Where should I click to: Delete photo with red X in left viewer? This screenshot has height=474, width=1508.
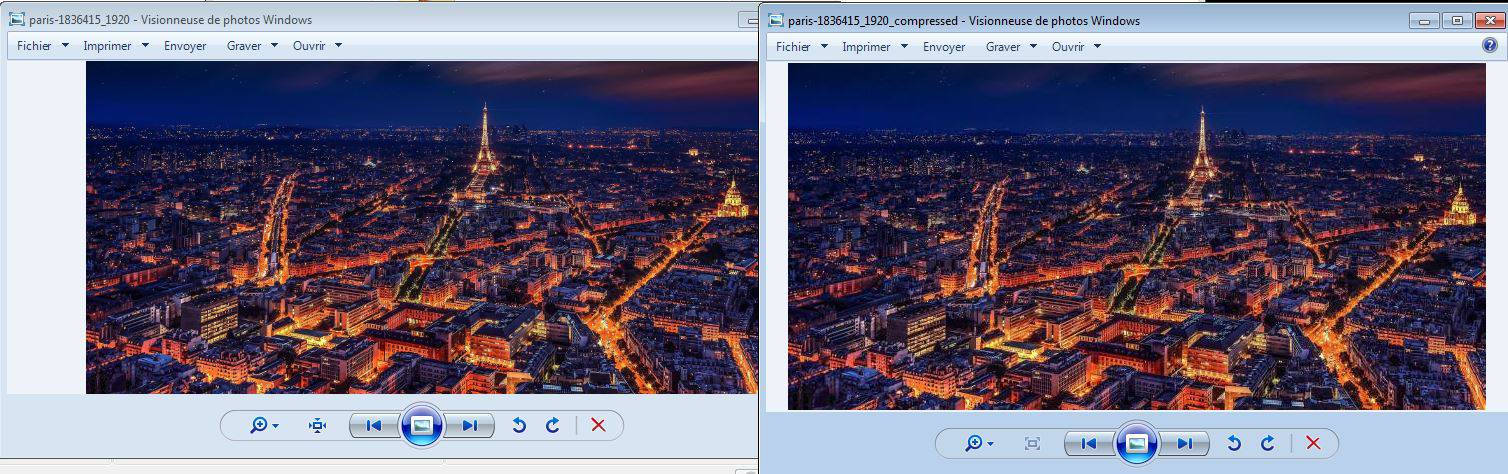tap(598, 426)
